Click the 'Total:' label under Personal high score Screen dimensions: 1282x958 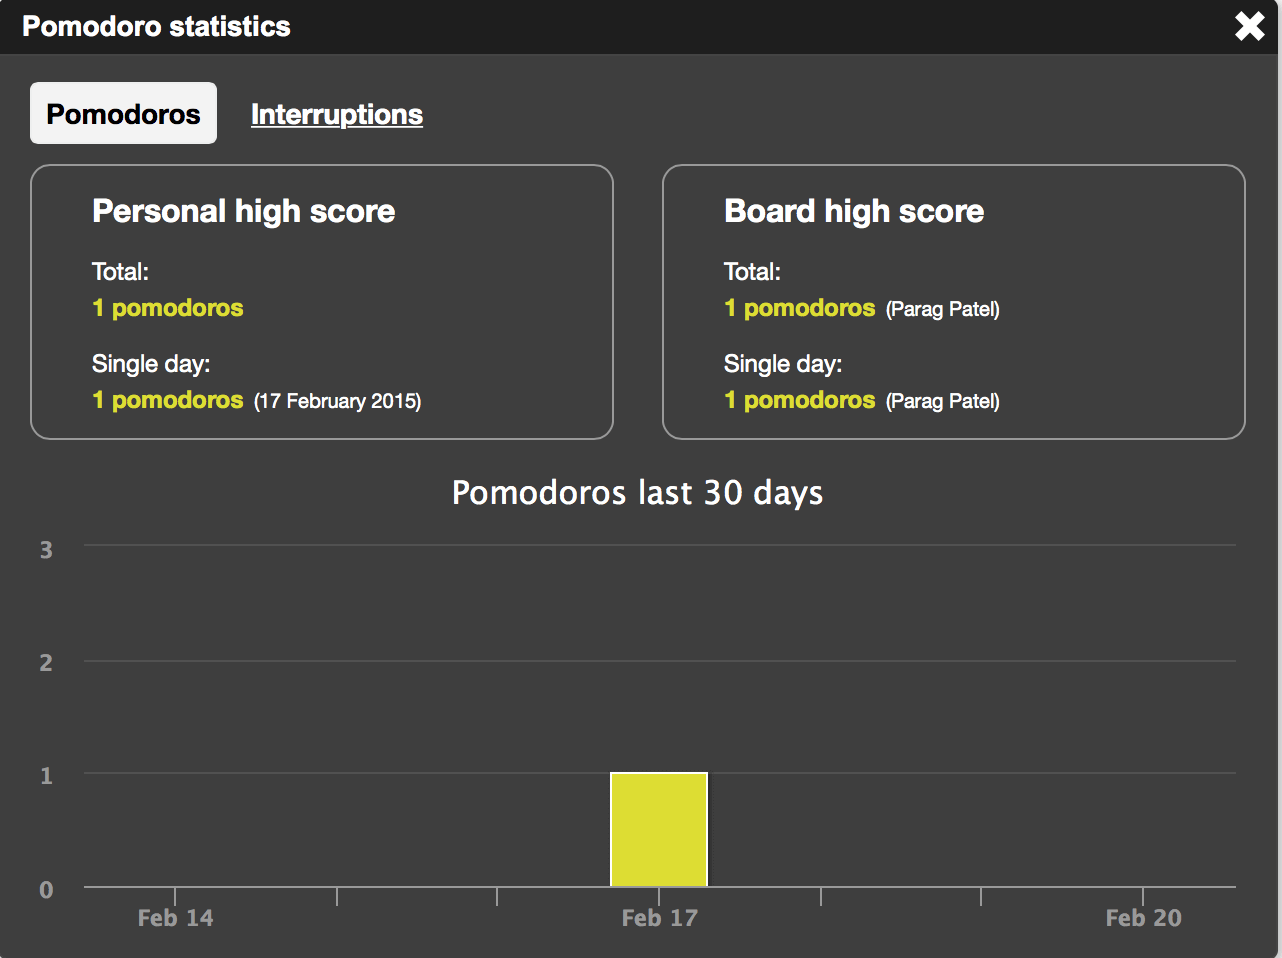[120, 271]
